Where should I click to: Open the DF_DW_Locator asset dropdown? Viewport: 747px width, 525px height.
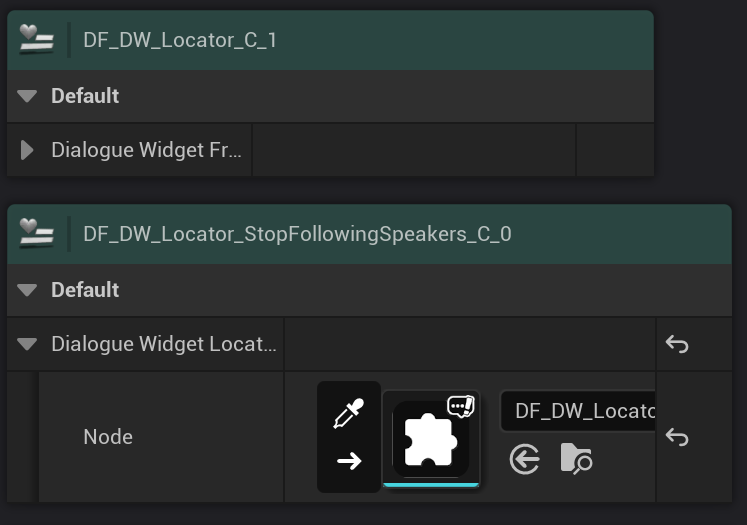click(x=578, y=411)
